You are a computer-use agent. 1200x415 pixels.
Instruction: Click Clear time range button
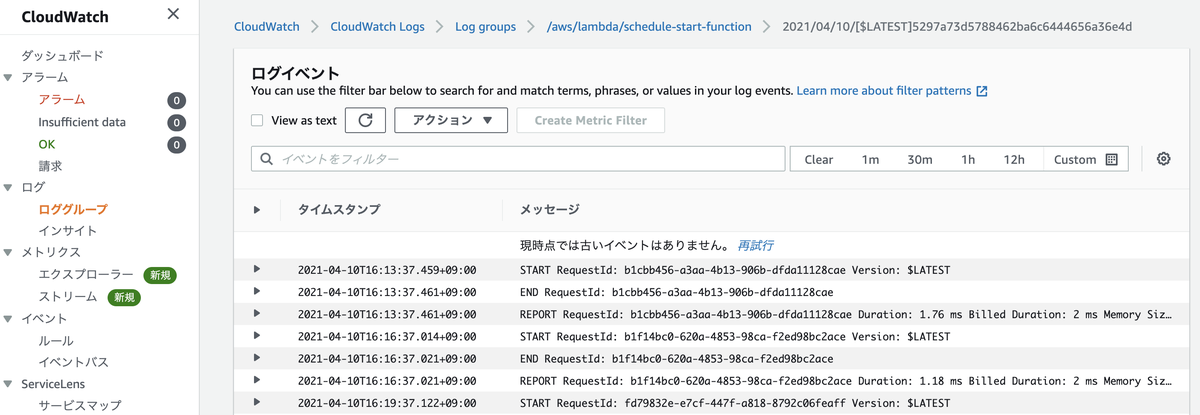pos(818,159)
